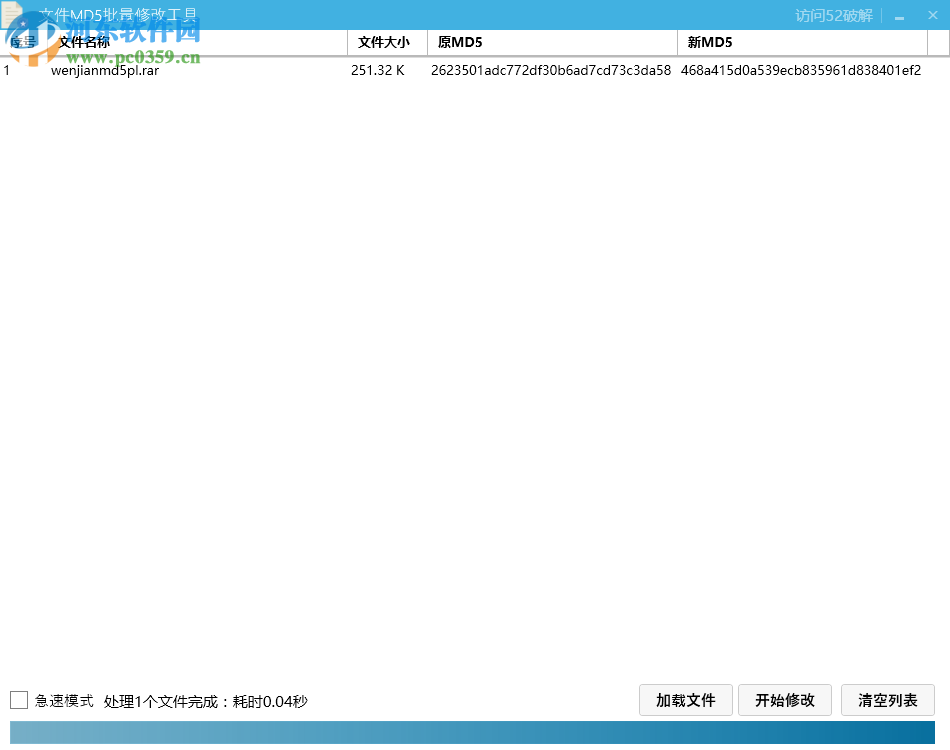Select the new MD5 value 468a415d0a539ecb835961d838401ef2
Image resolution: width=950 pixels, height=750 pixels.
click(x=802, y=71)
